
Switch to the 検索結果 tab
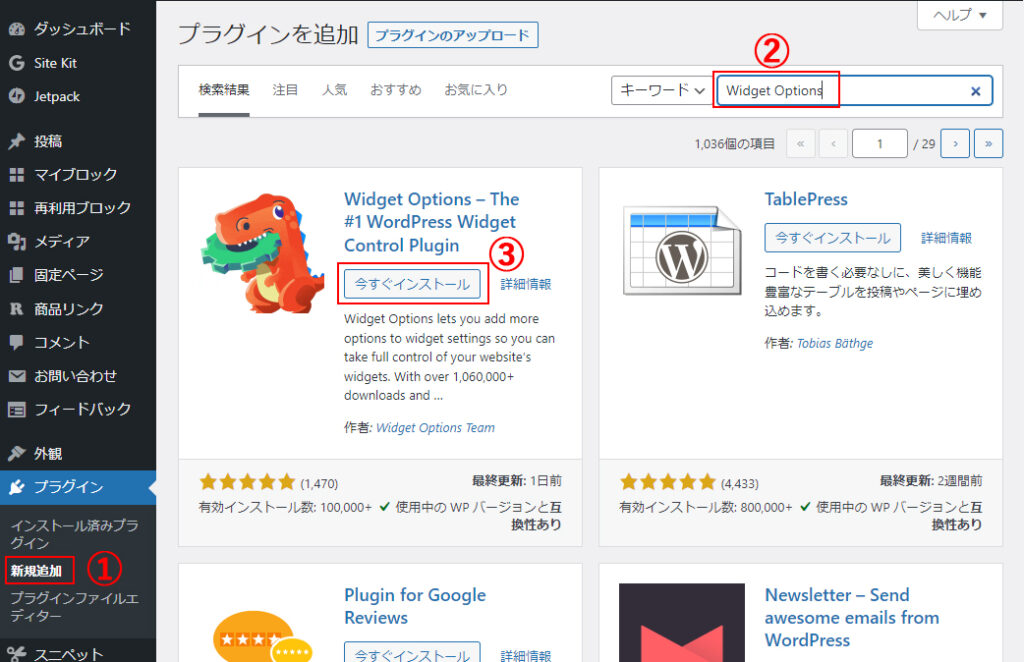(x=224, y=90)
